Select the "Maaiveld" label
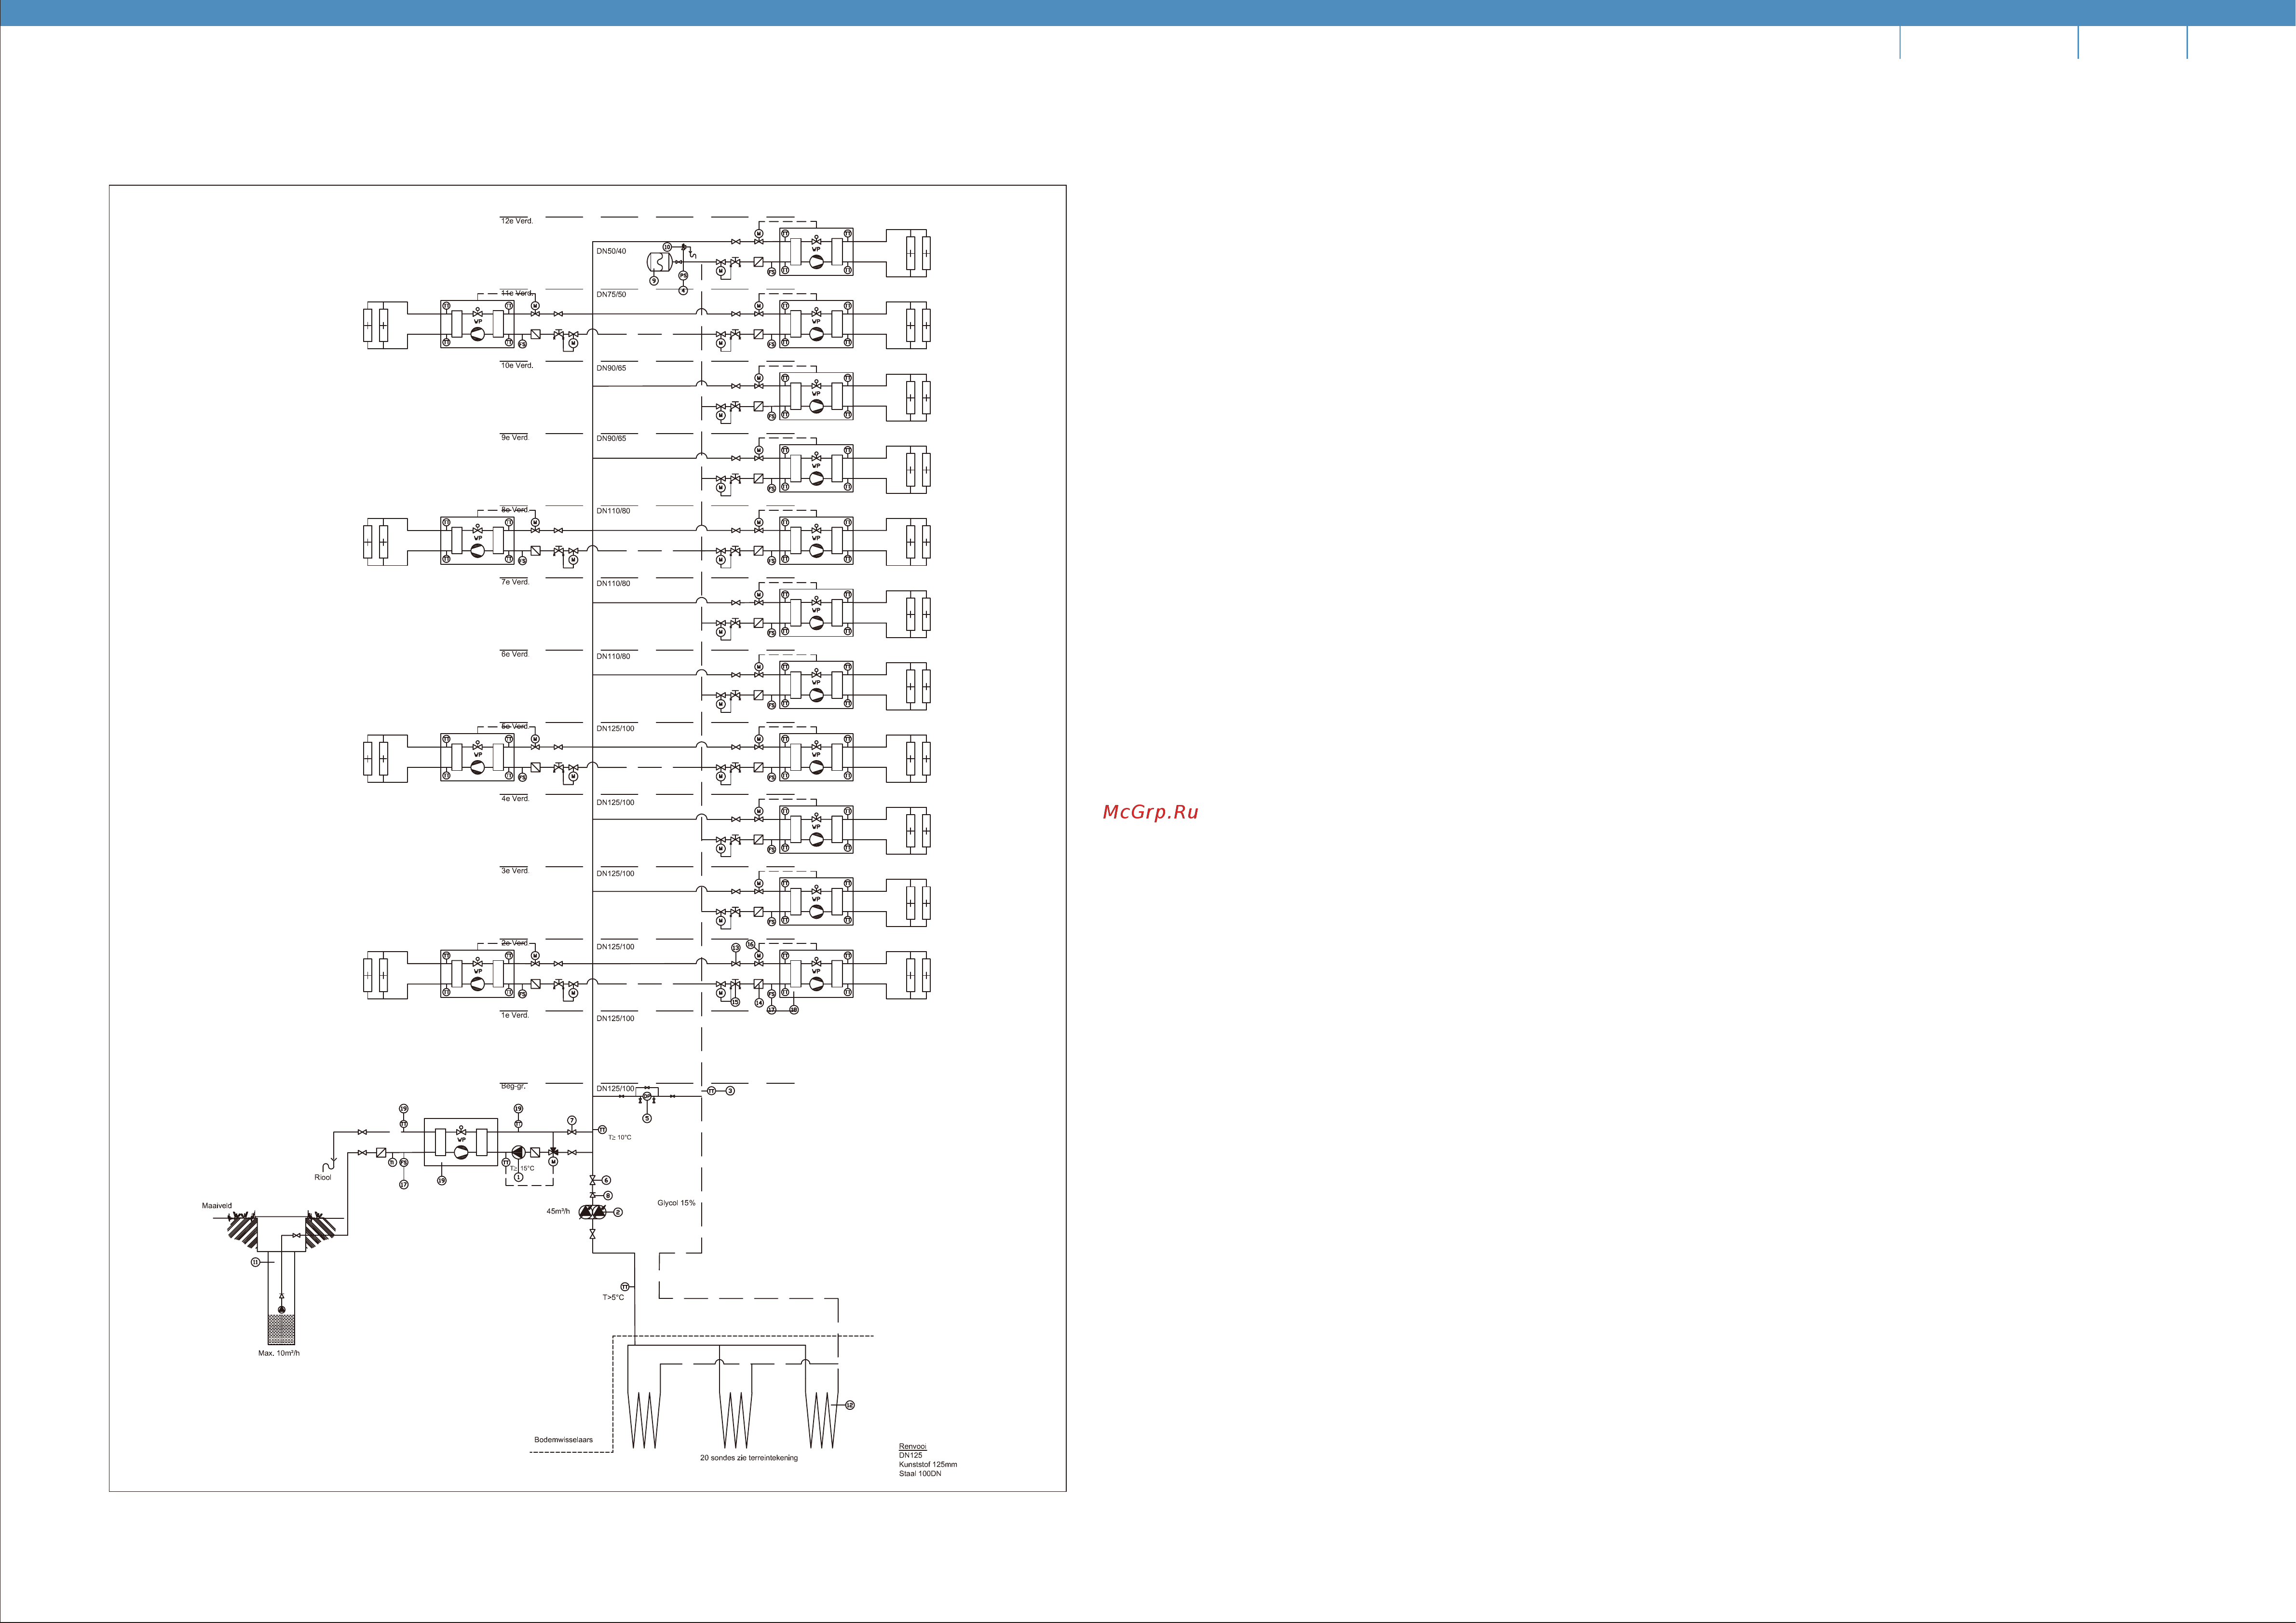Viewport: 2296px width, 1623px height. coord(217,1206)
